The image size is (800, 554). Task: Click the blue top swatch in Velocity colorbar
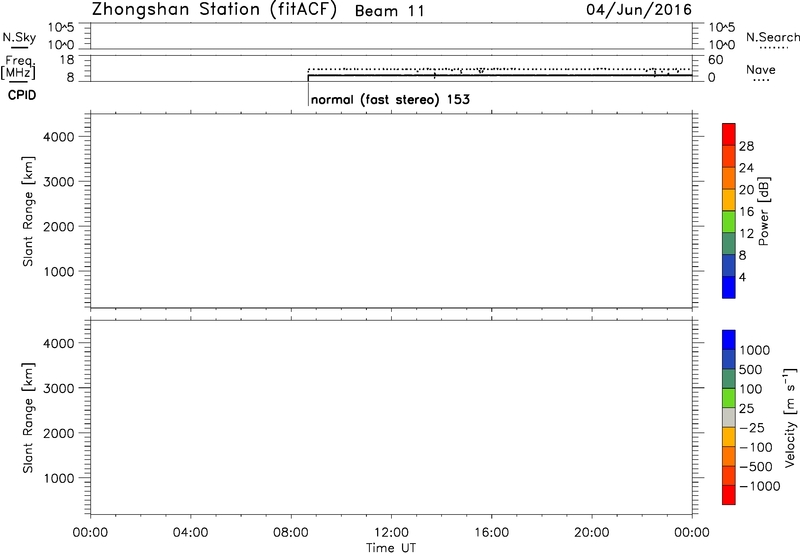click(729, 340)
